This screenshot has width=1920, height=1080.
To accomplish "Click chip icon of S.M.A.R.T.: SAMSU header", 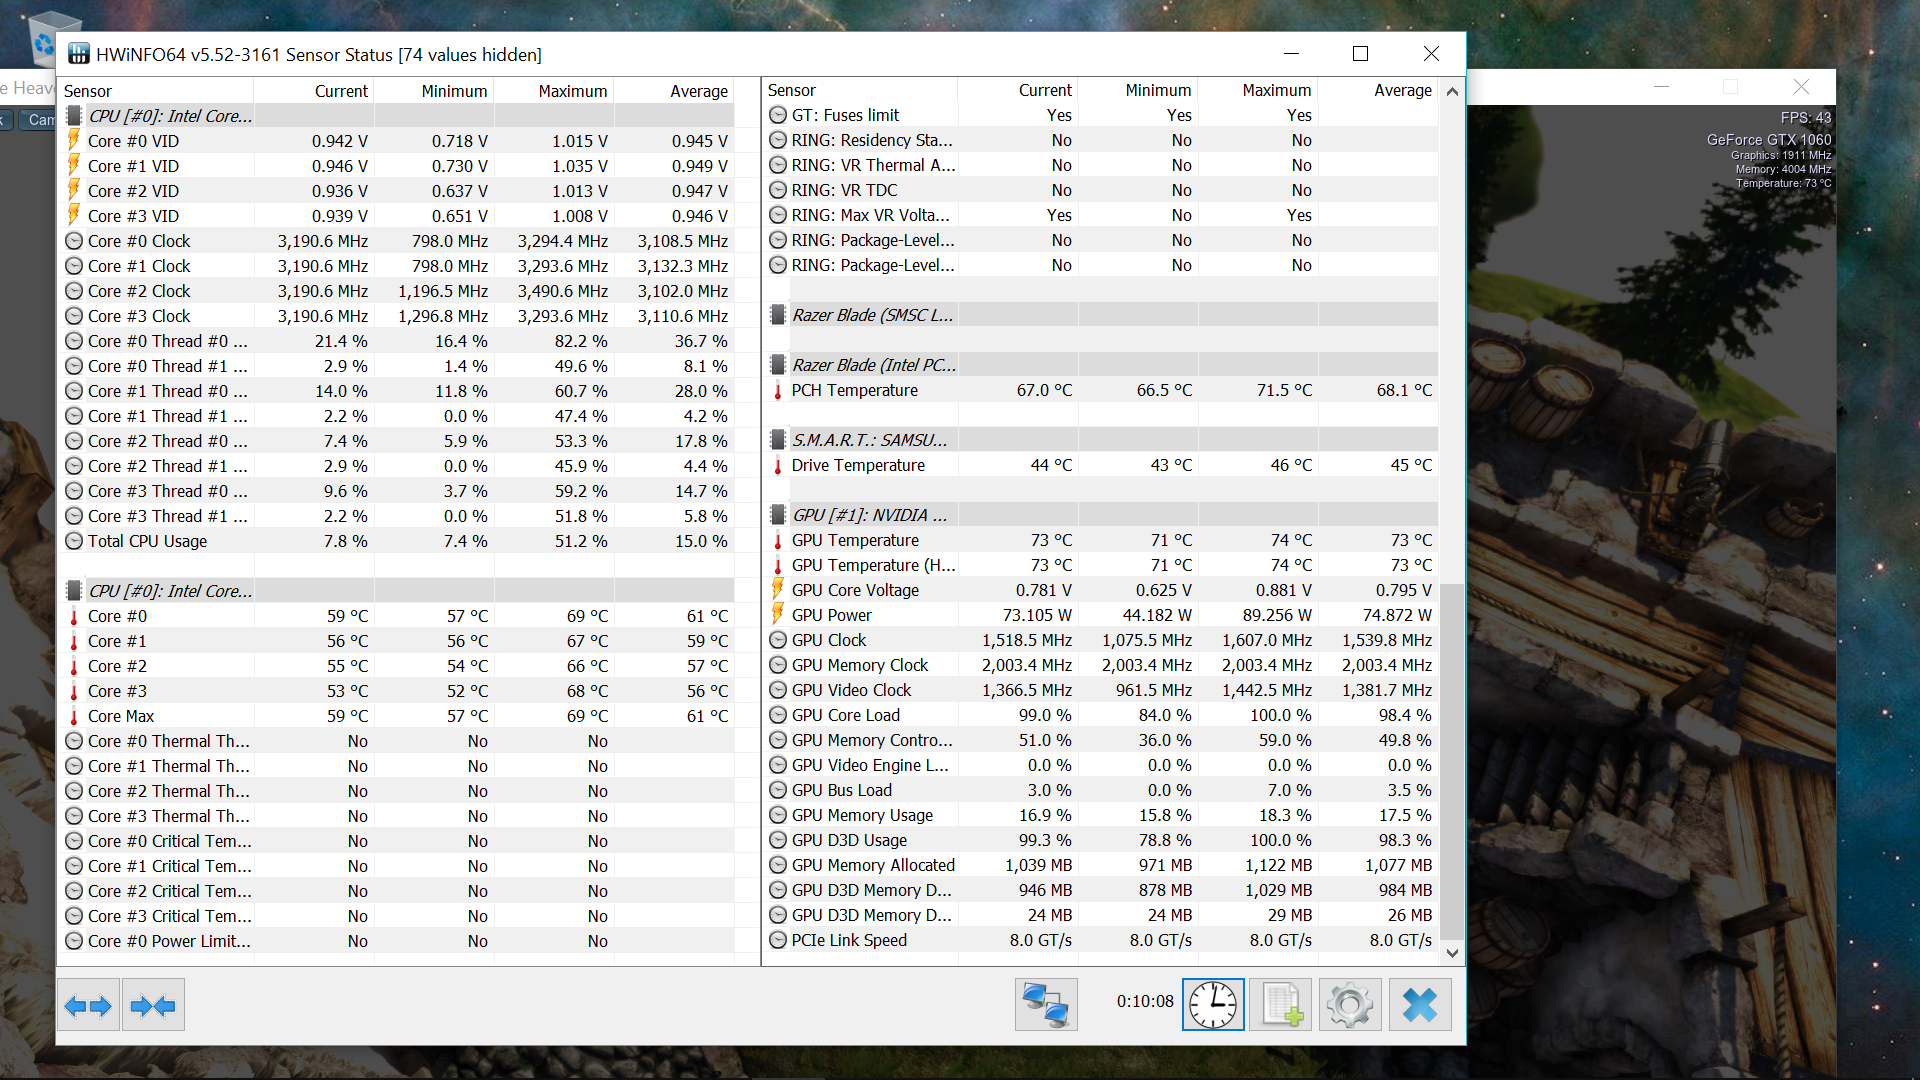I will 778,440.
